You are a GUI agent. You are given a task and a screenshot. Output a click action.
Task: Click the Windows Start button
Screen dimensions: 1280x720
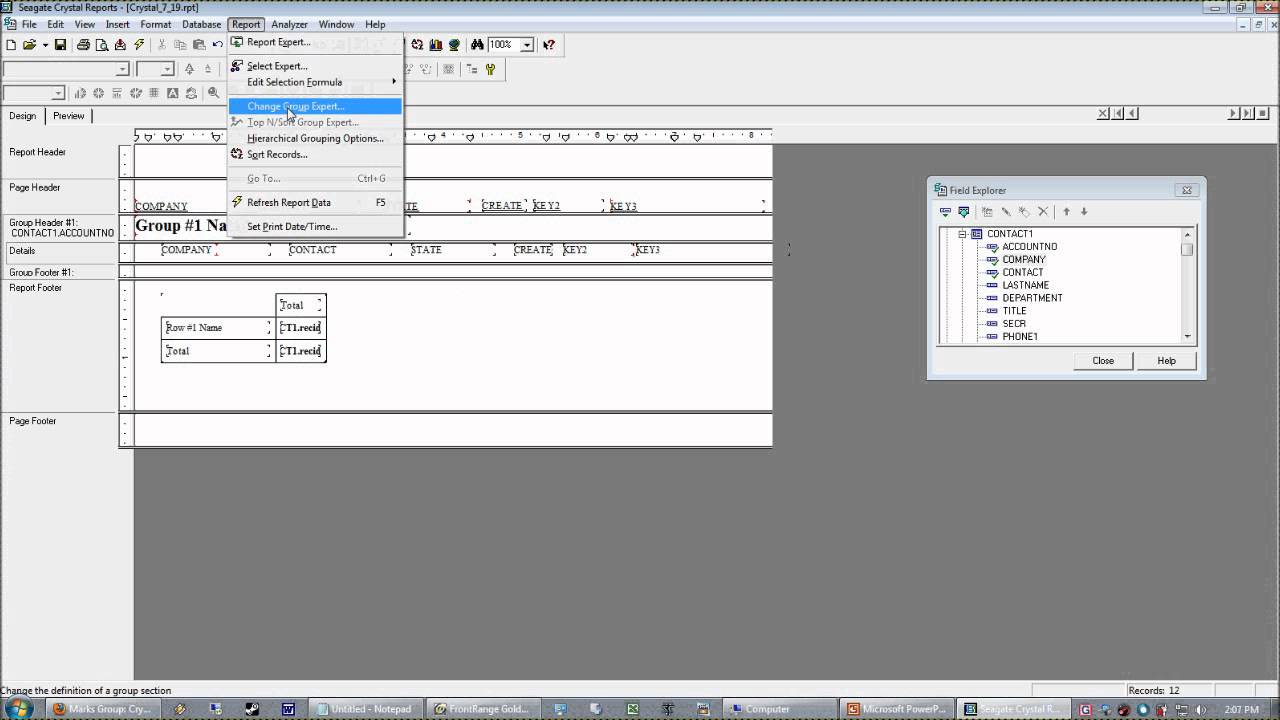19,708
